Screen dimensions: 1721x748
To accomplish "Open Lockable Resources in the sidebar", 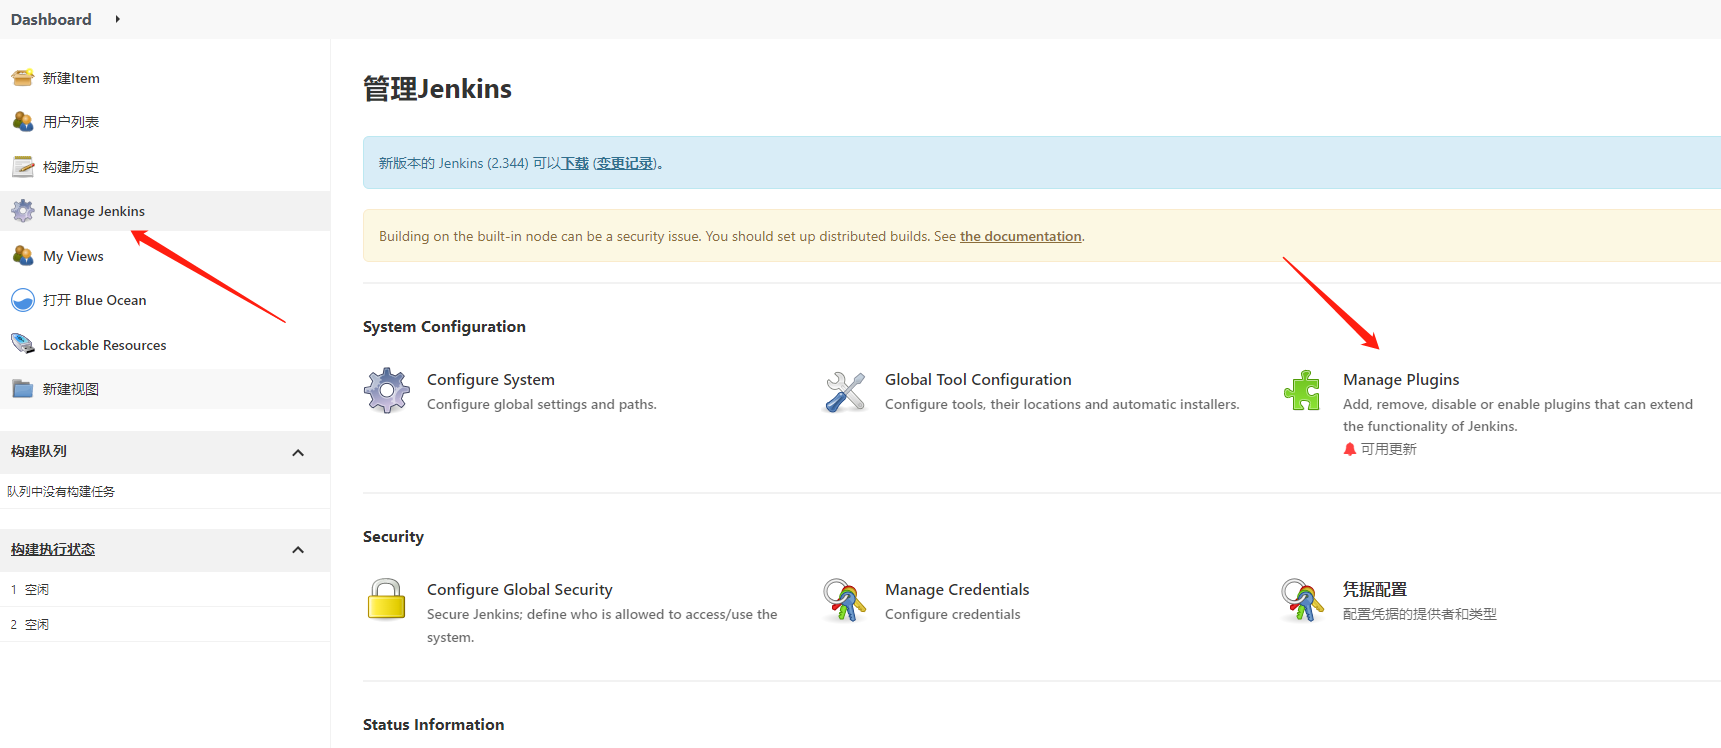I will coord(105,345).
